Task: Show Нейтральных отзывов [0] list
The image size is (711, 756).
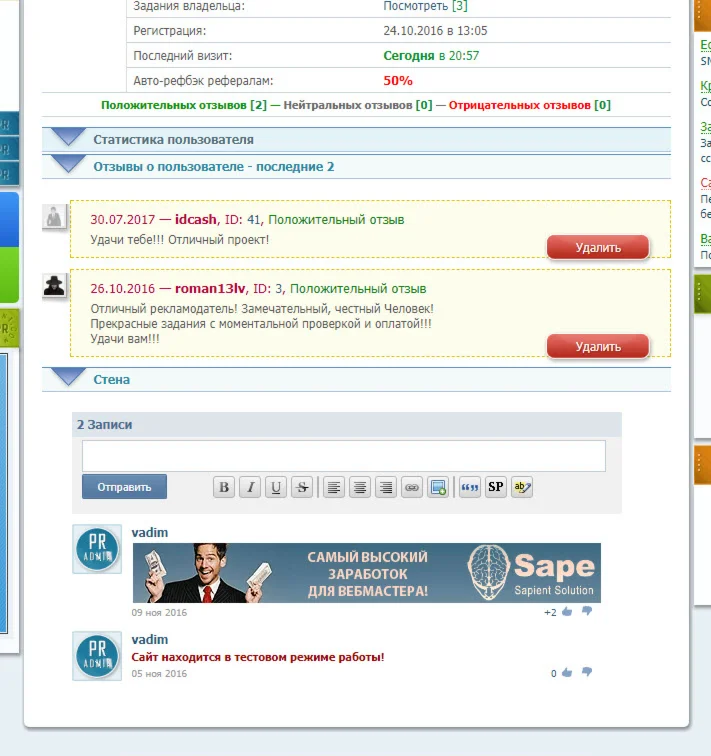Action: pos(358,105)
